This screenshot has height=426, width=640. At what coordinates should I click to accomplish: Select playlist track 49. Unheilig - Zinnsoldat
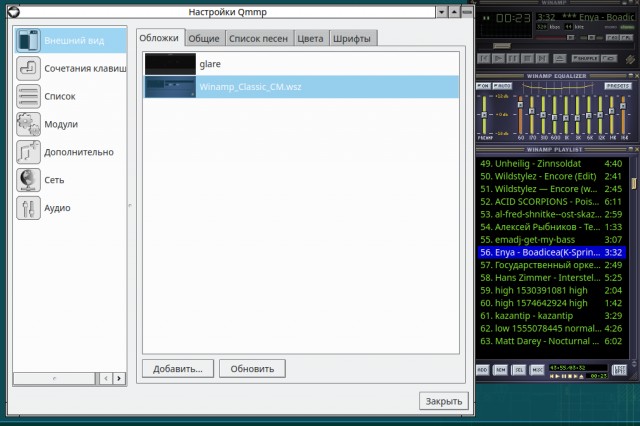tap(551, 164)
